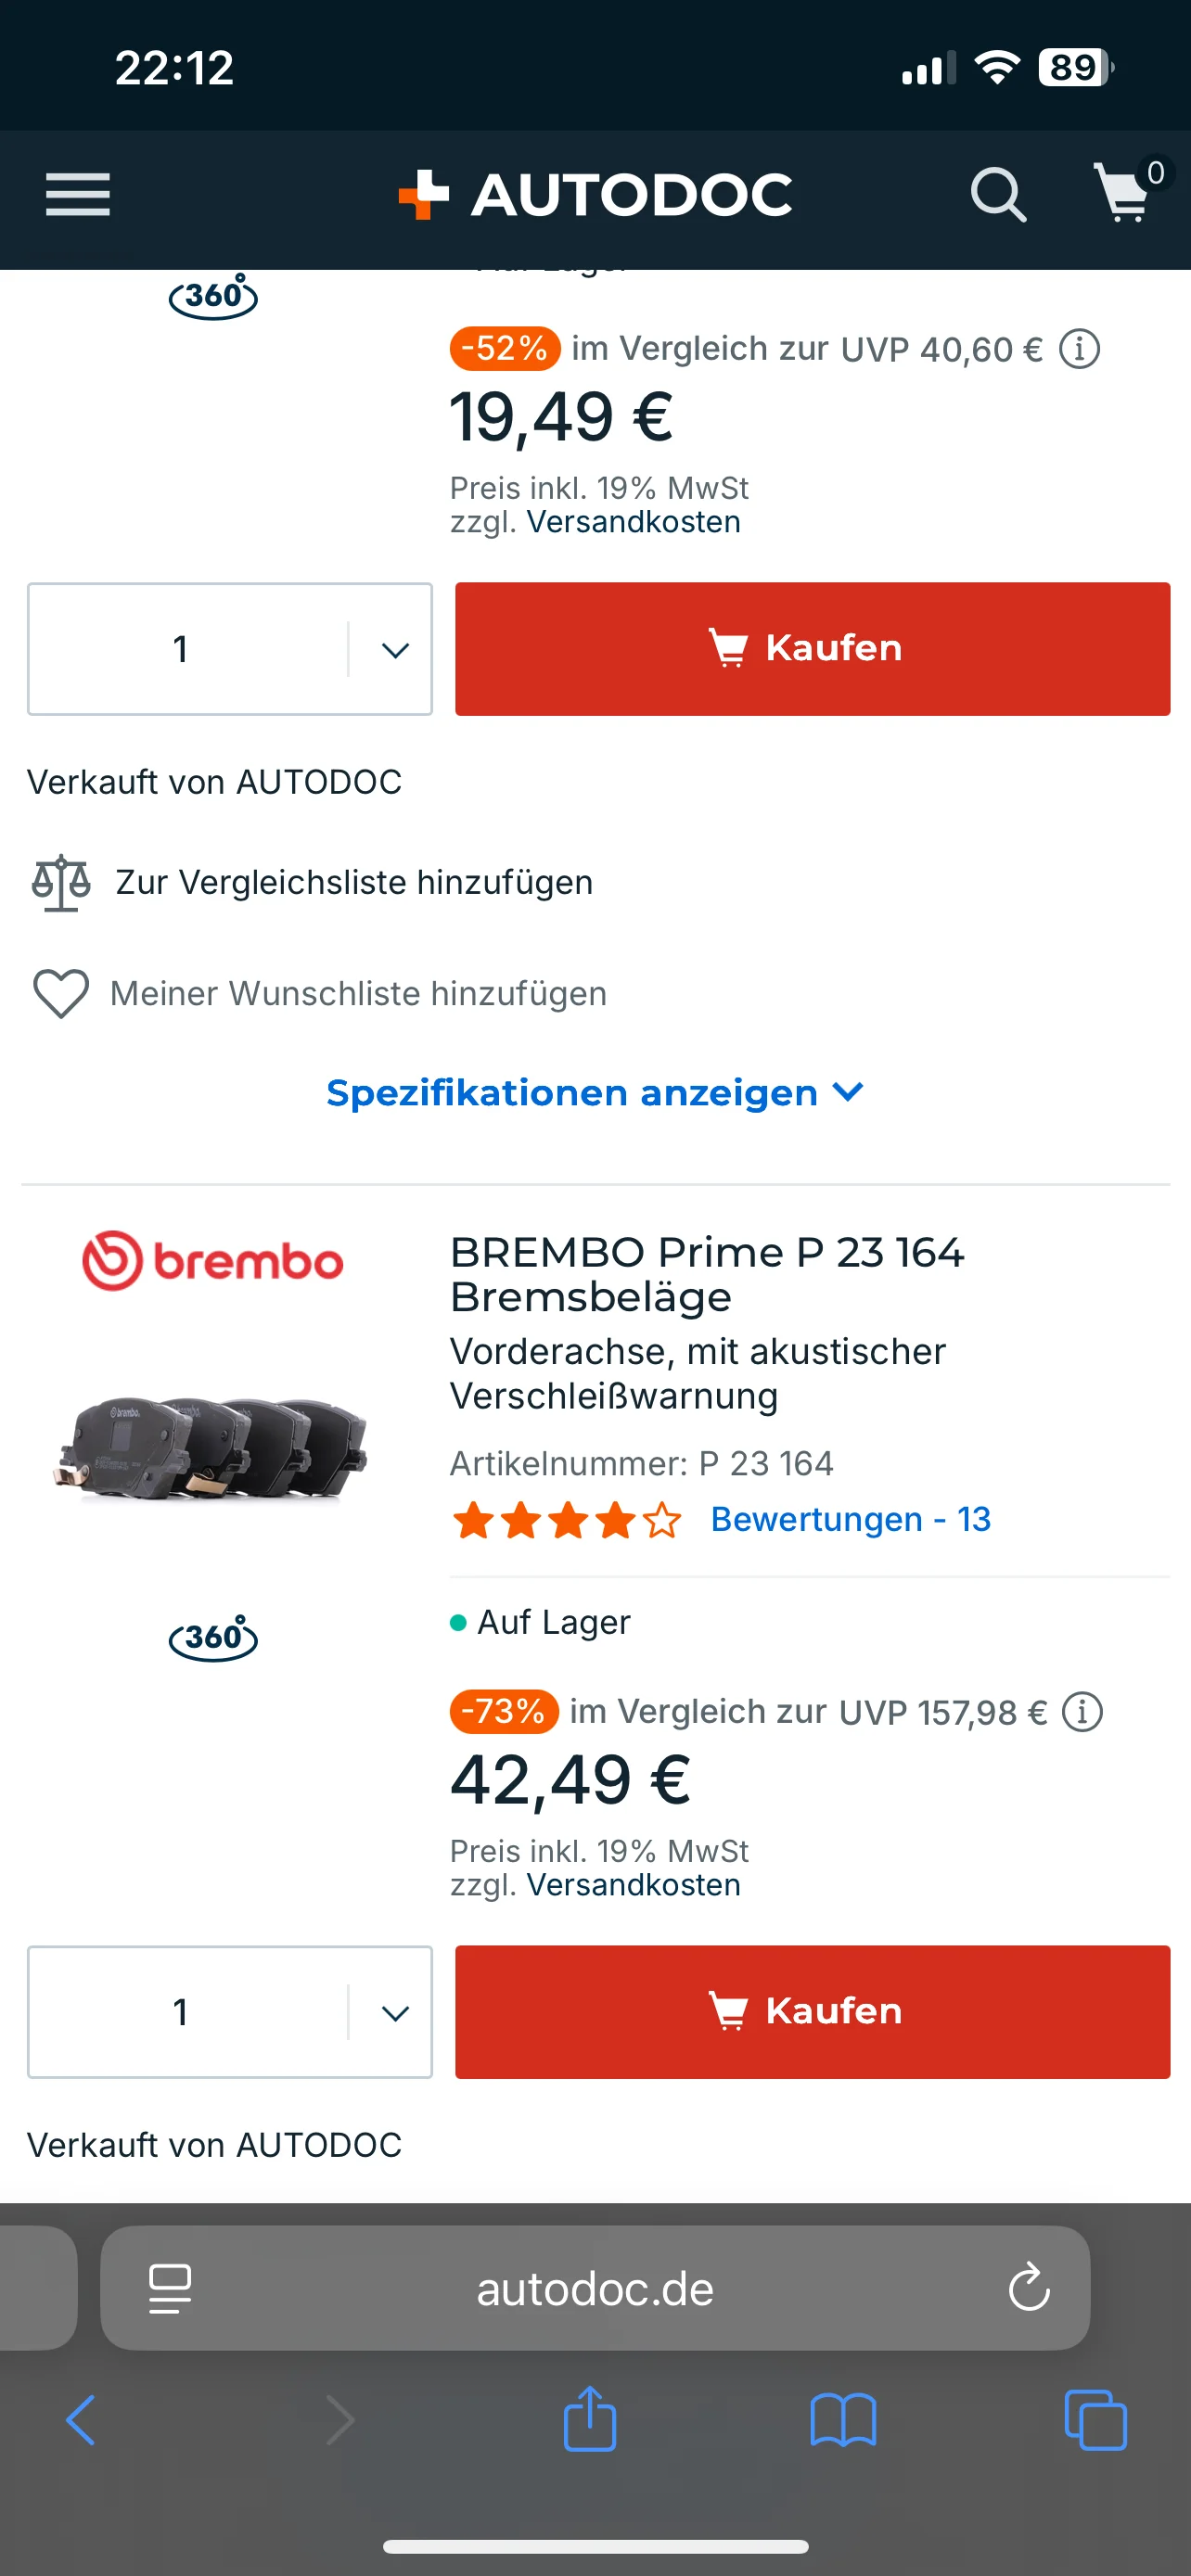Expand Spezifikationen anzeigen

pos(595,1093)
